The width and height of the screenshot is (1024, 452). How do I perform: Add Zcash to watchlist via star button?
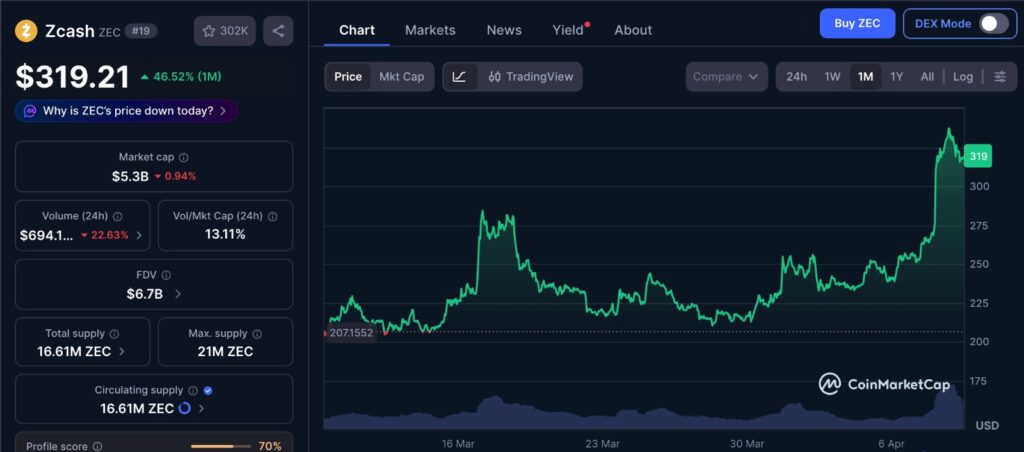click(225, 31)
